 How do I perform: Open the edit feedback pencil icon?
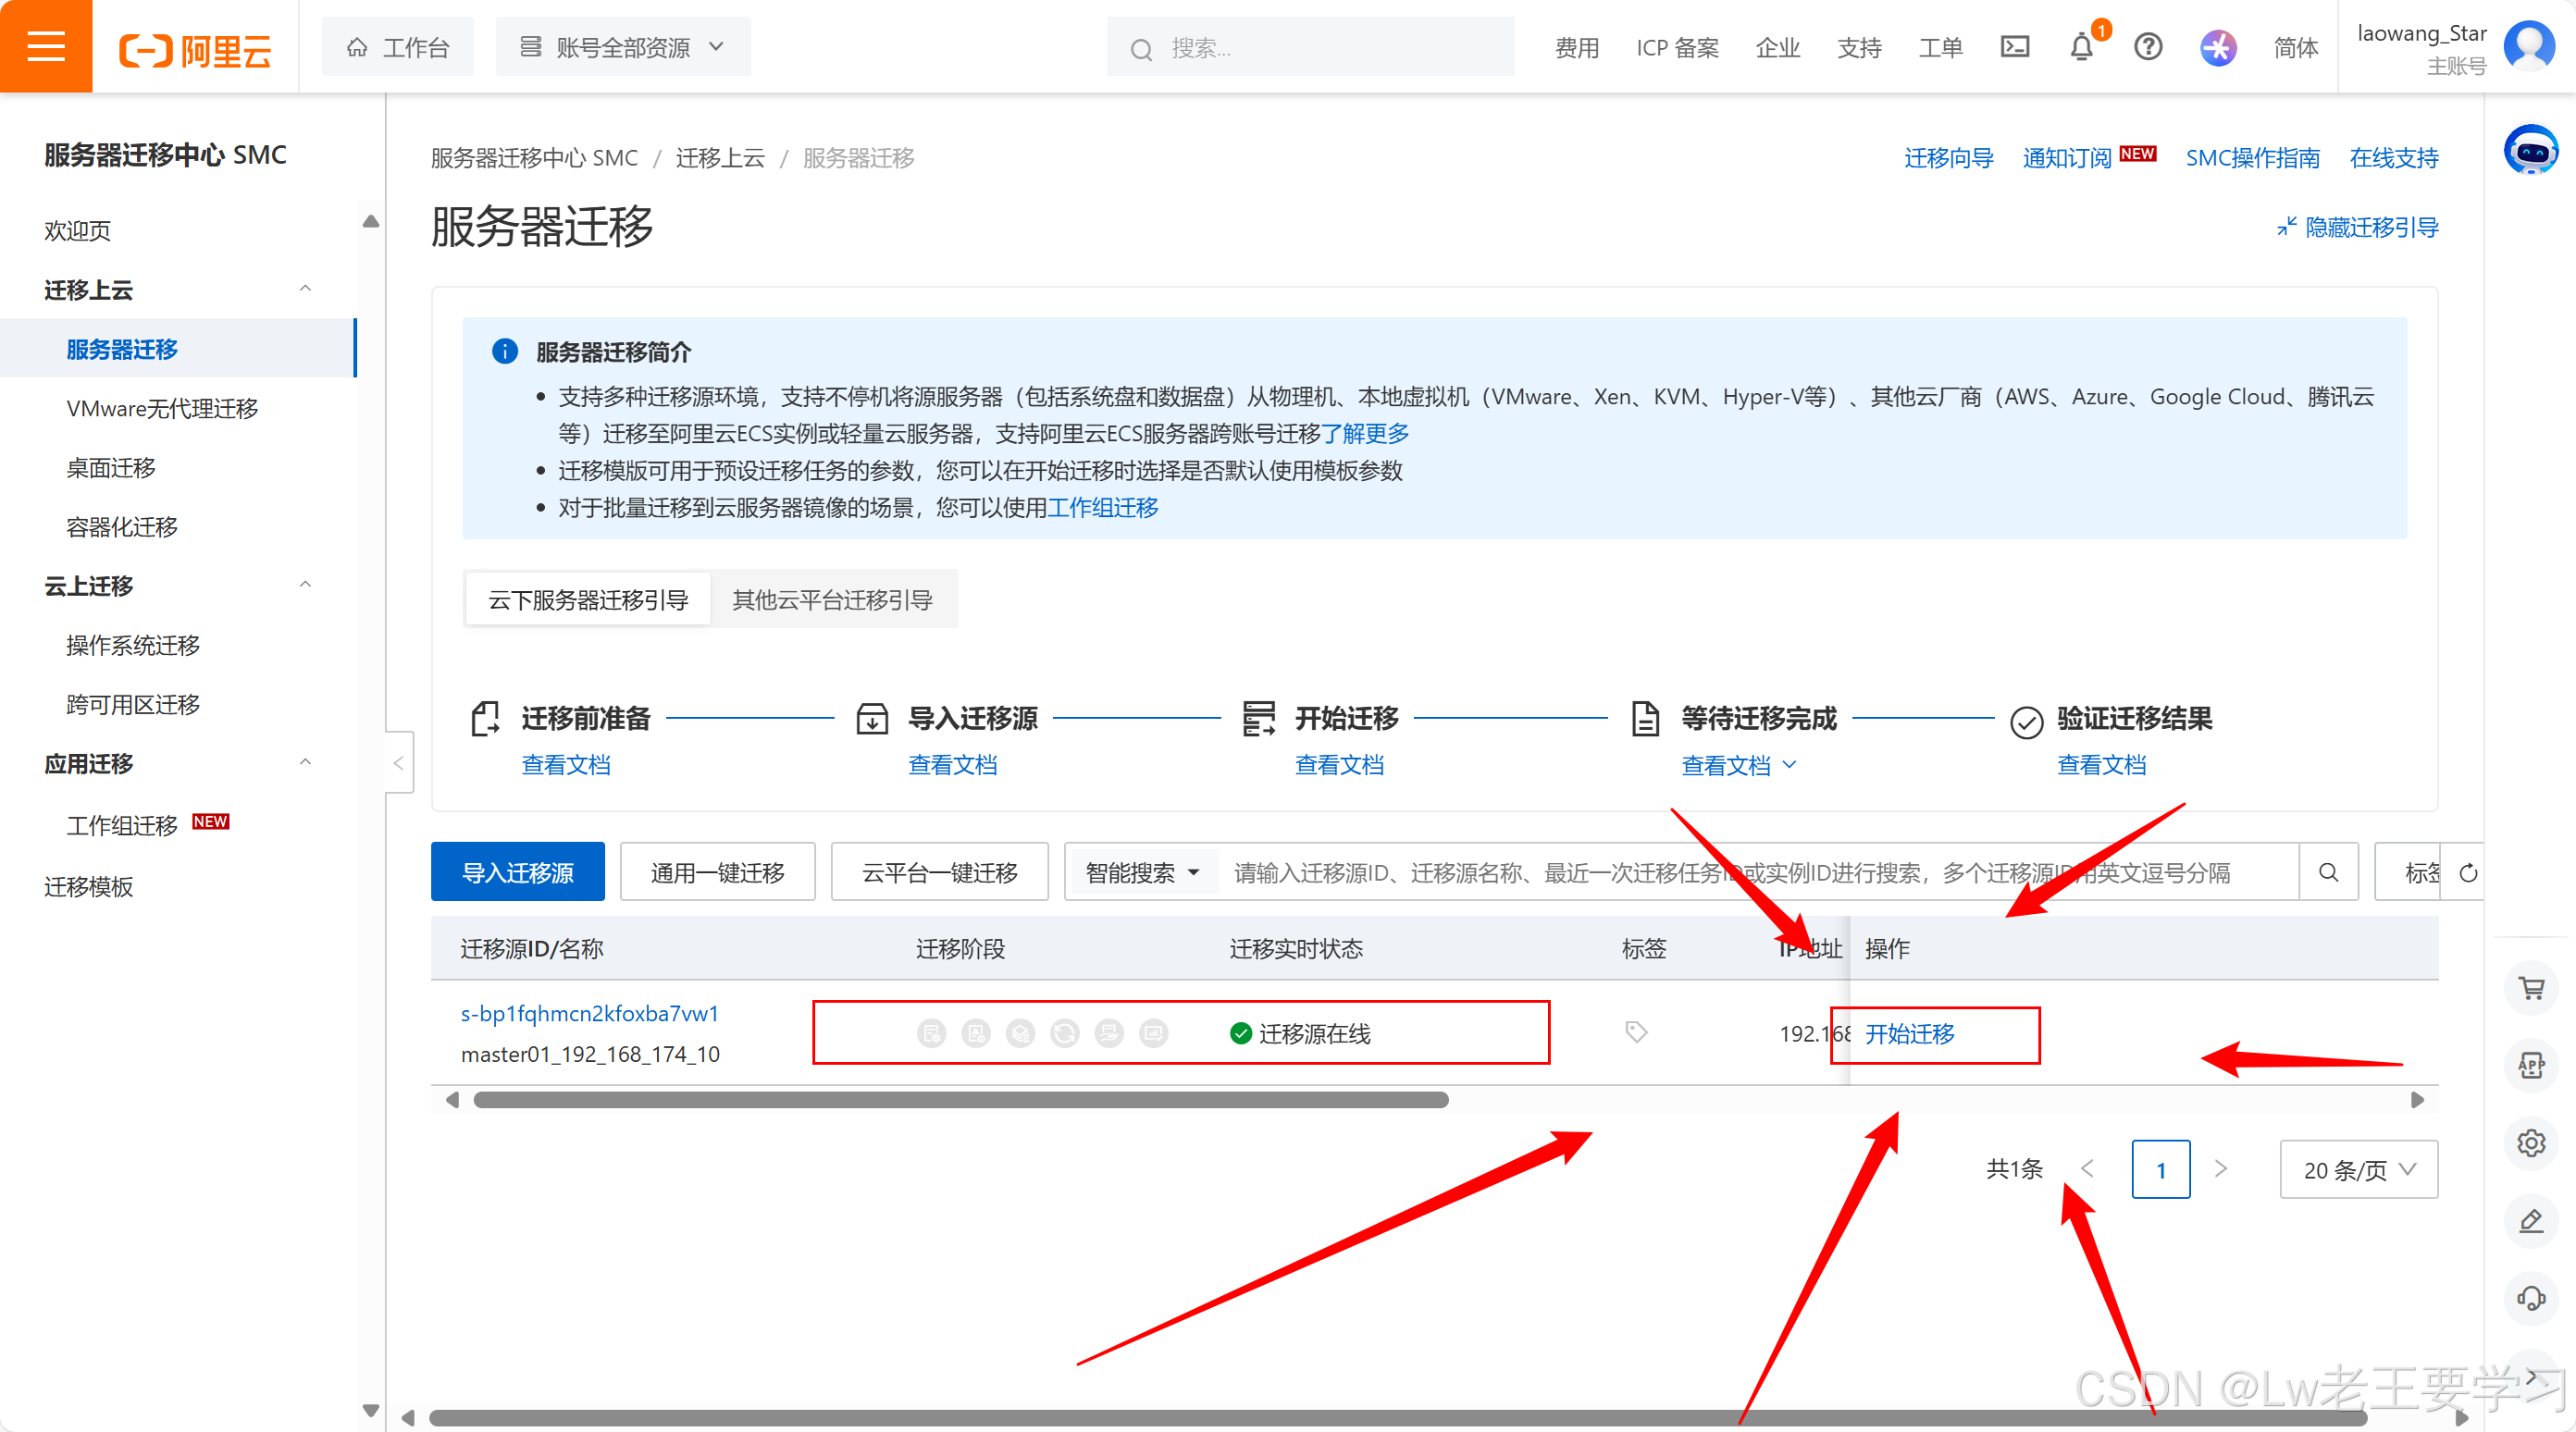click(x=2531, y=1220)
